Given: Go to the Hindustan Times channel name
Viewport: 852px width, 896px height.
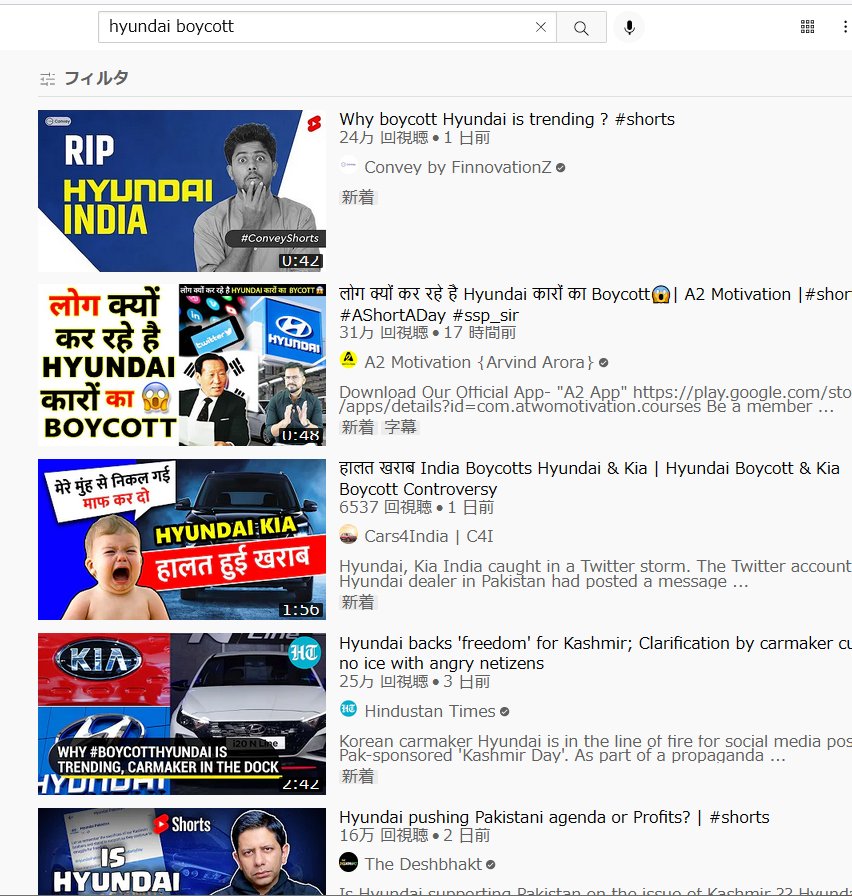Looking at the screenshot, I should 430,711.
